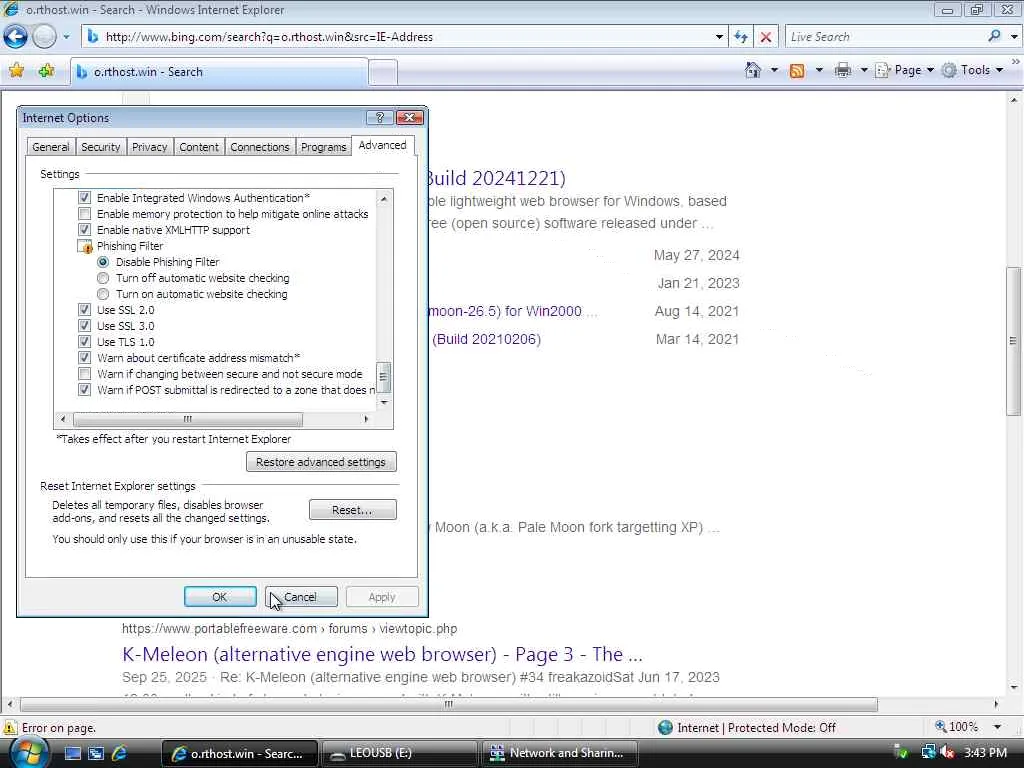The width and height of the screenshot is (1024, 768).
Task: Switch to Security tab
Action: (x=101, y=147)
